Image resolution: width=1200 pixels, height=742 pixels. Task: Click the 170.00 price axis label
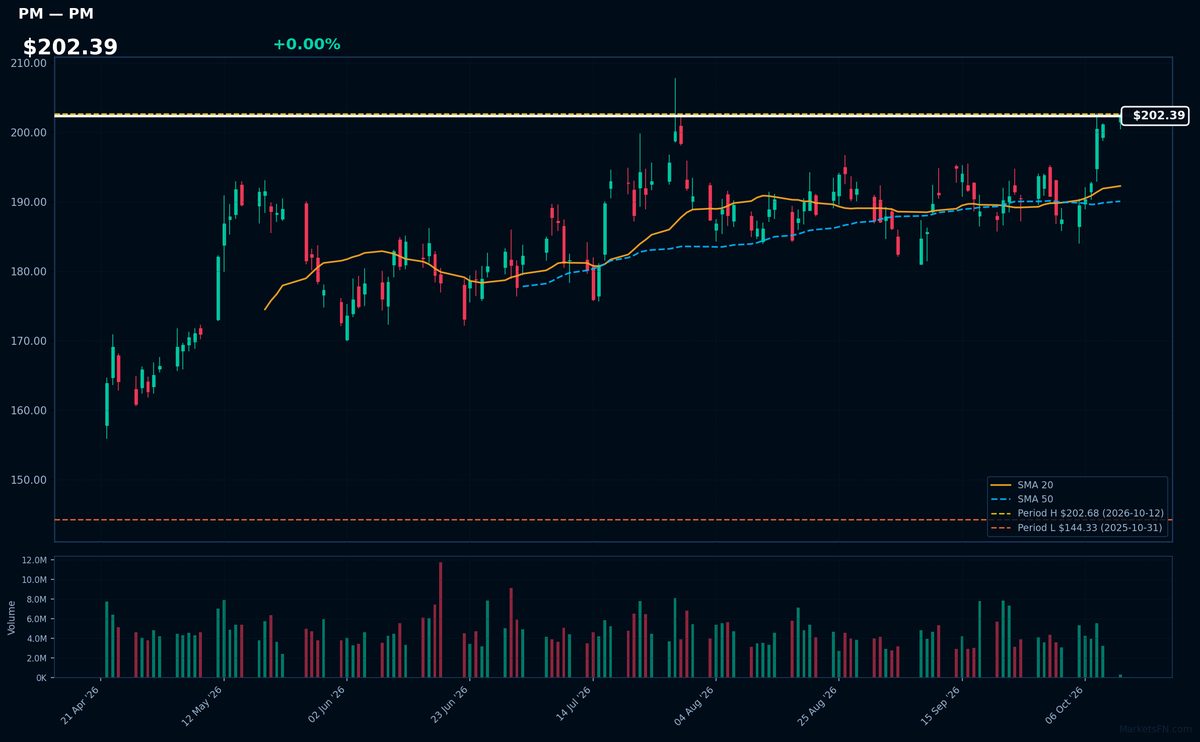tap(29, 341)
